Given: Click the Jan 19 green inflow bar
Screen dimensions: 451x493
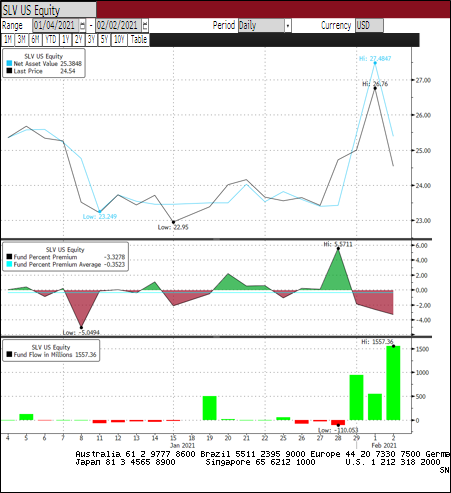Looking at the screenshot, I should [210, 408].
